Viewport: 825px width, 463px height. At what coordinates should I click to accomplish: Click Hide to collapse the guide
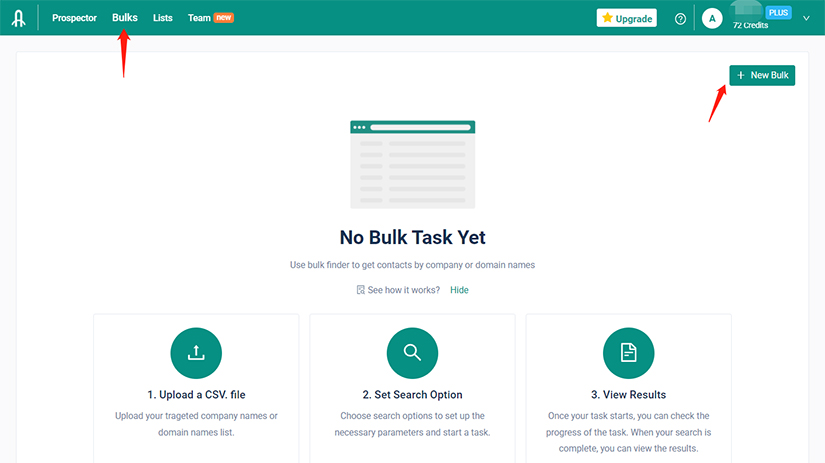click(x=459, y=290)
